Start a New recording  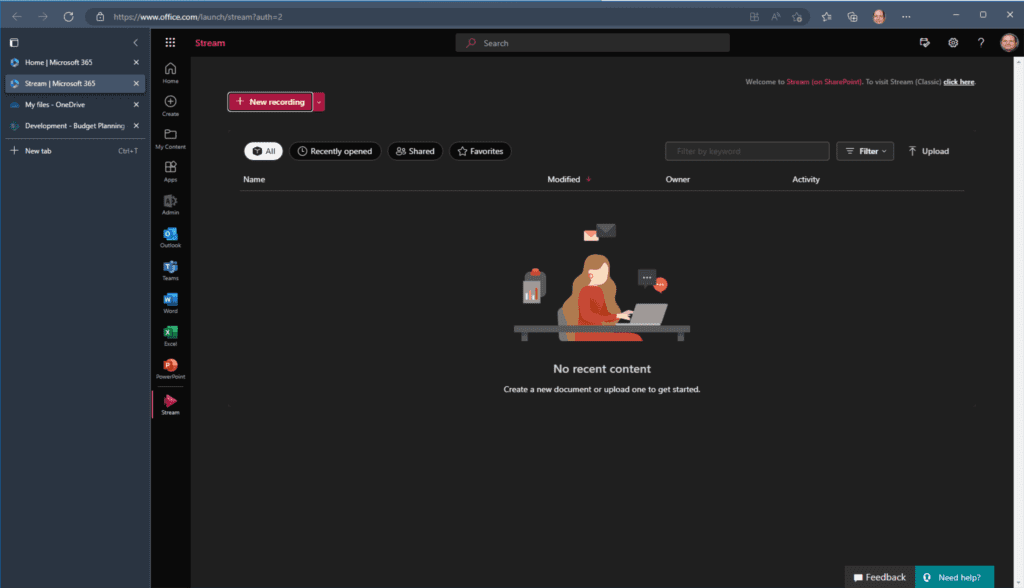[270, 101]
